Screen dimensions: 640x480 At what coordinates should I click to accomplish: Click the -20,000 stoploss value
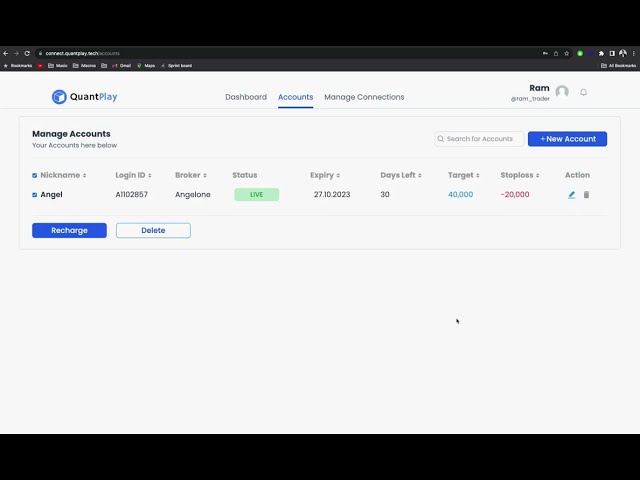coord(515,195)
